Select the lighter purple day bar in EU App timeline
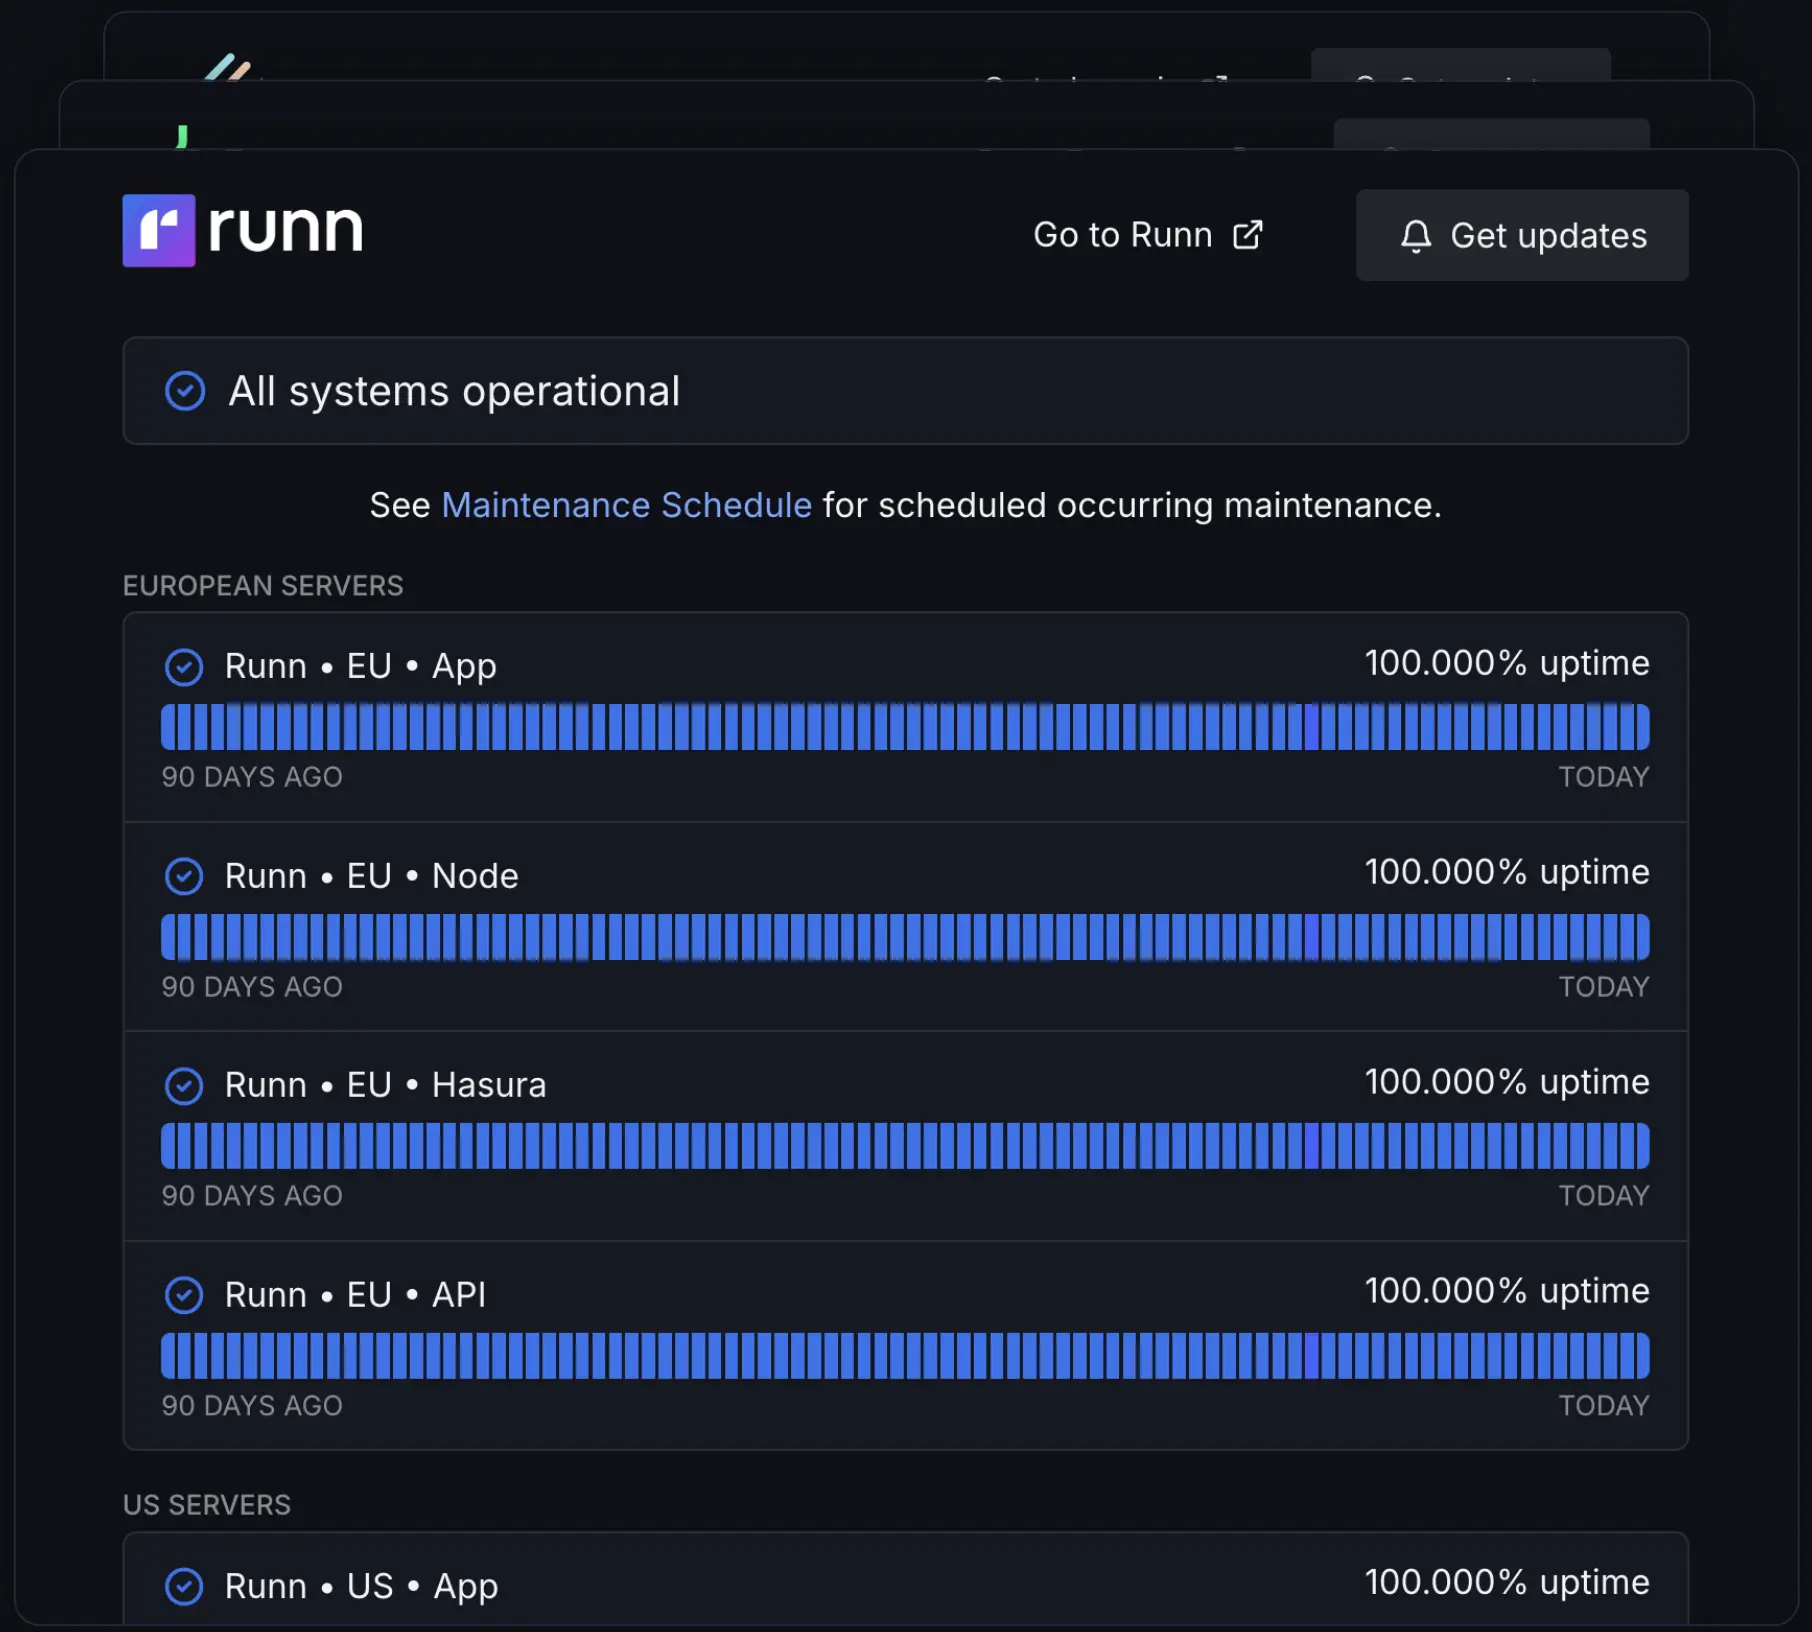The image size is (1812, 1632). click(1311, 727)
